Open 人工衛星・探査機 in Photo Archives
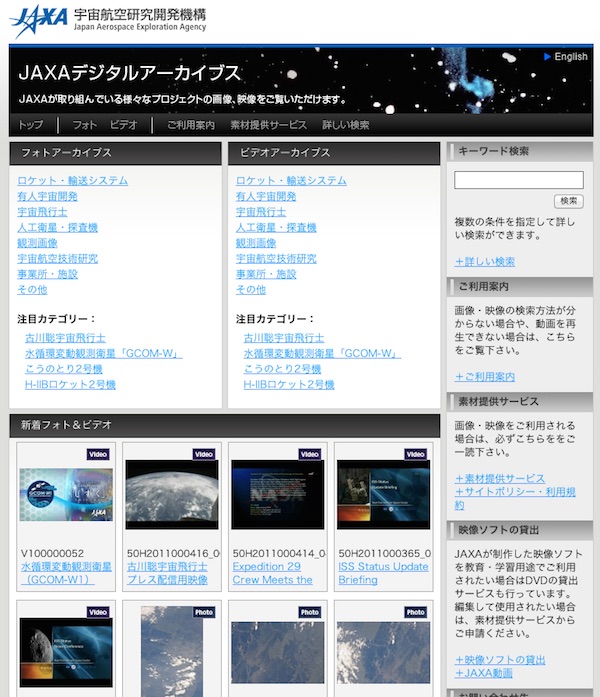600x697 pixels. click(57, 228)
